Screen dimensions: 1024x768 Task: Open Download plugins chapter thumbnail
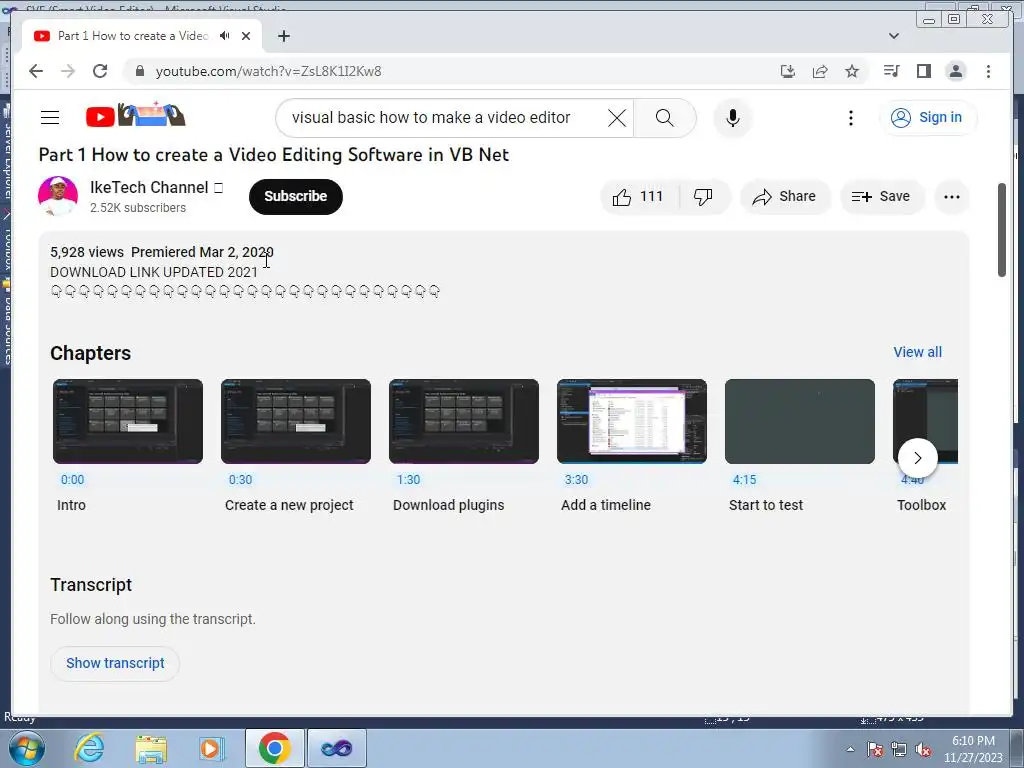pos(464,421)
